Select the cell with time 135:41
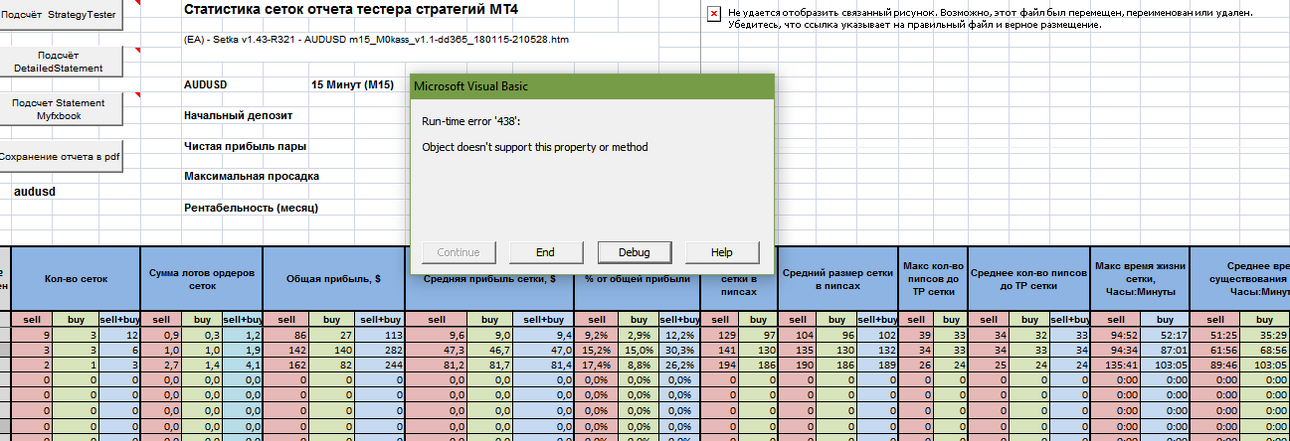The width and height of the screenshot is (1290, 441). click(x=1115, y=364)
